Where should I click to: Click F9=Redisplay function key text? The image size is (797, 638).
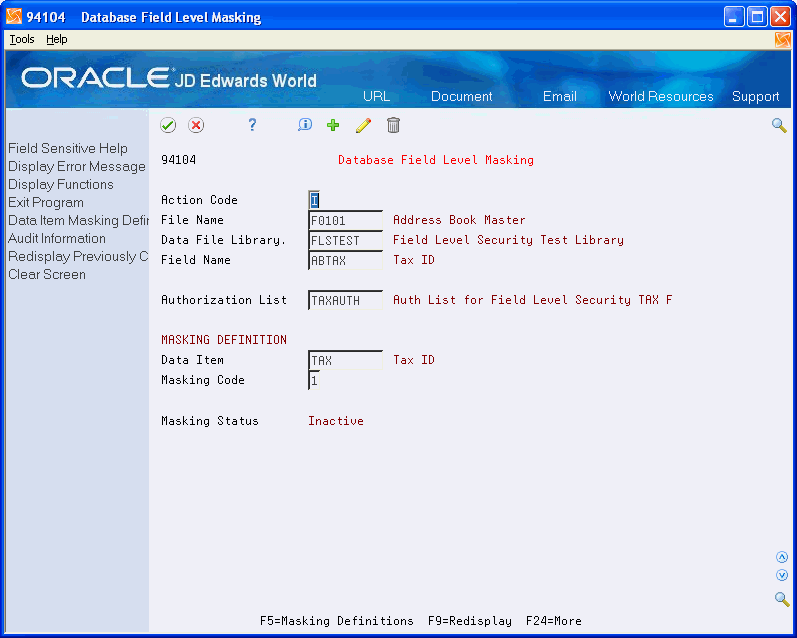[470, 621]
